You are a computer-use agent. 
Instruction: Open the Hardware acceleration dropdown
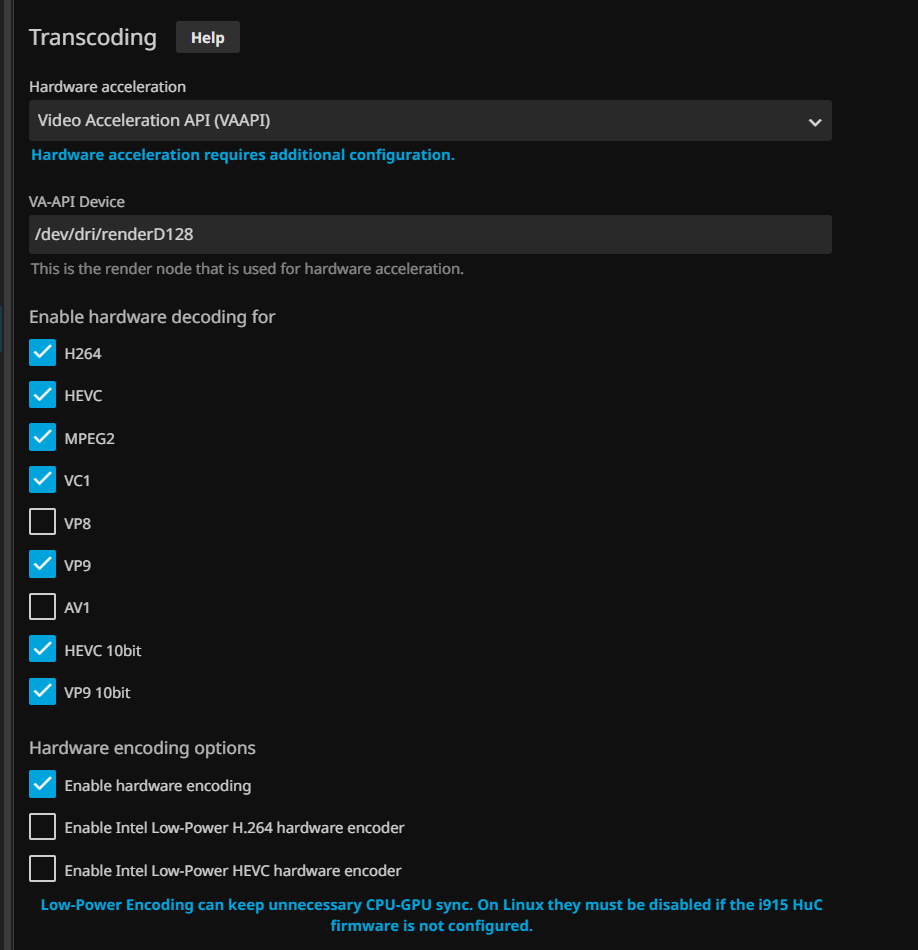coord(430,121)
